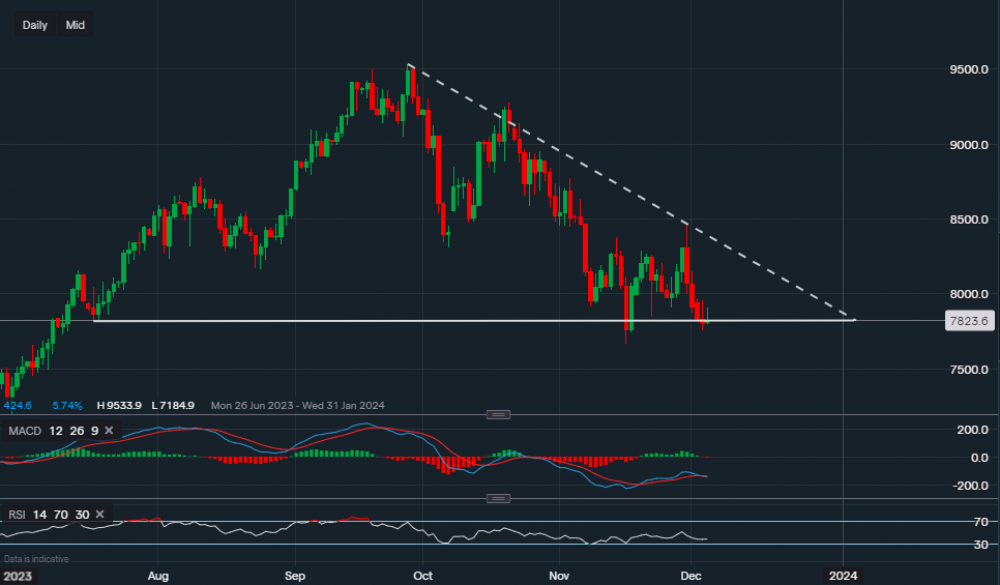The height and width of the screenshot is (585, 1000).
Task: Click the RSI indicator name label
Action: pyautogui.click(x=15, y=514)
